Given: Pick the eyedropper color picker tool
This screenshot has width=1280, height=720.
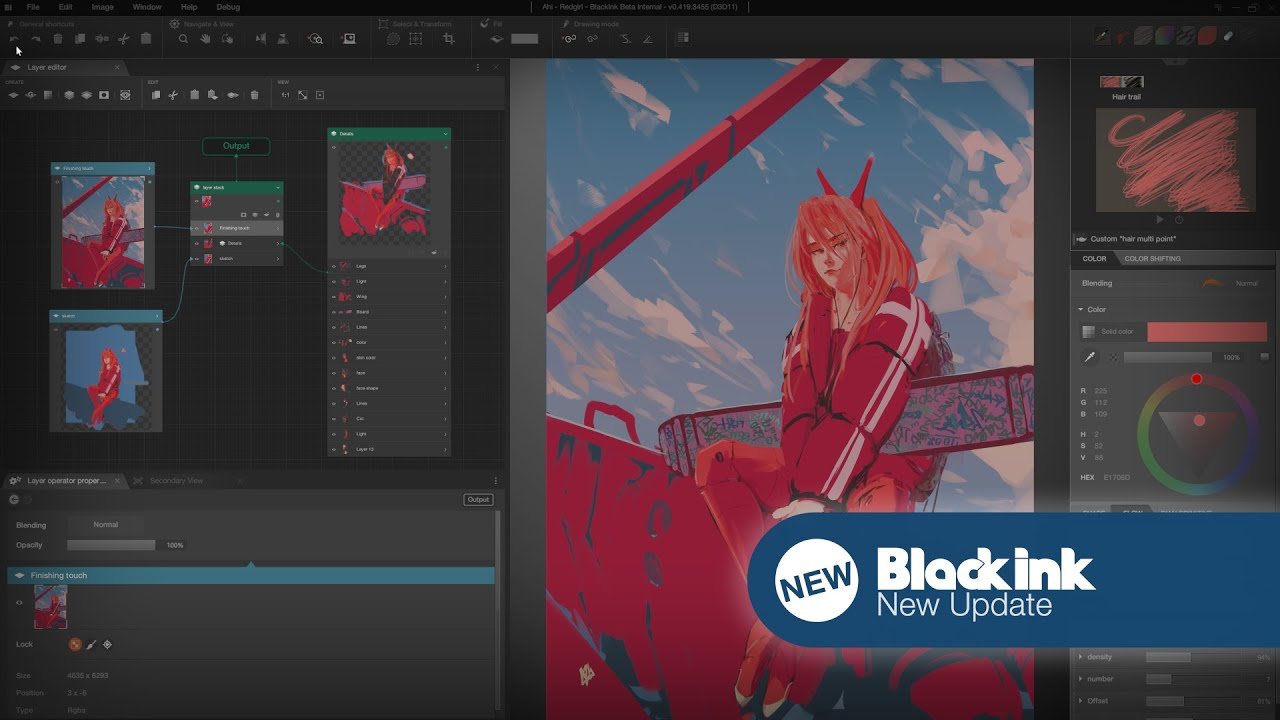Looking at the screenshot, I should (1089, 357).
